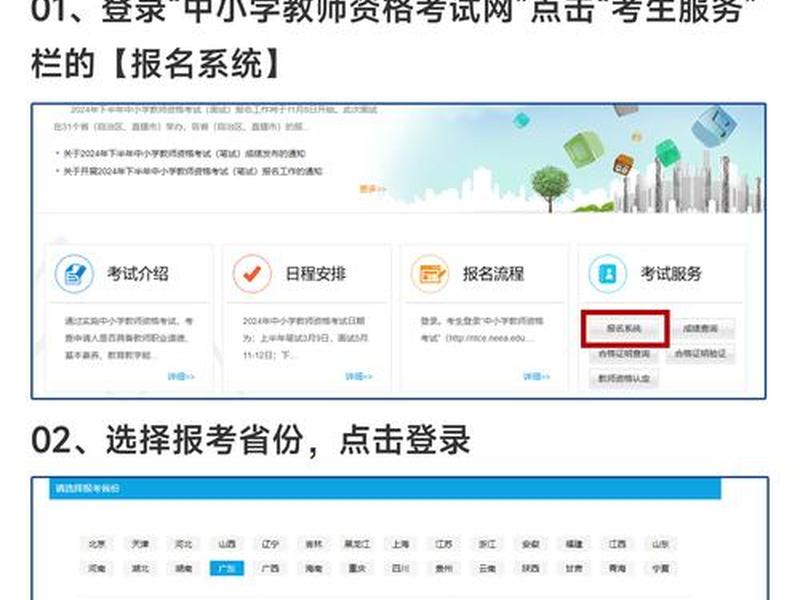The height and width of the screenshot is (600, 800).
Task: Select province 北京
Action: click(x=96, y=544)
